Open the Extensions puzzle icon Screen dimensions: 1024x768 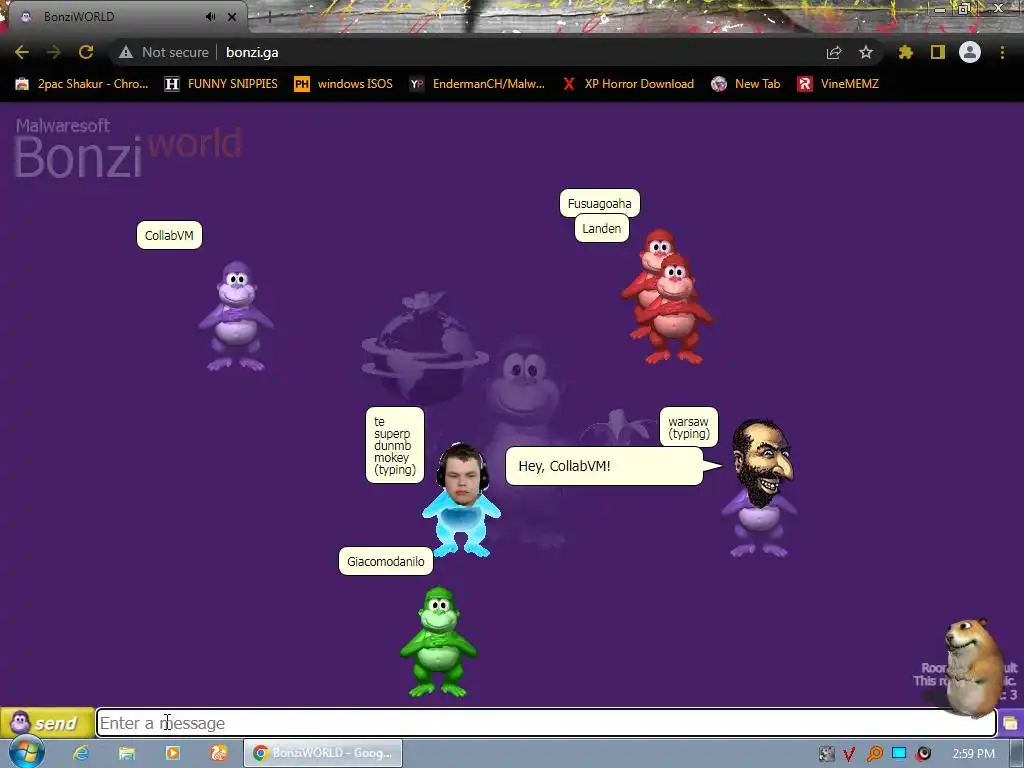[906, 52]
